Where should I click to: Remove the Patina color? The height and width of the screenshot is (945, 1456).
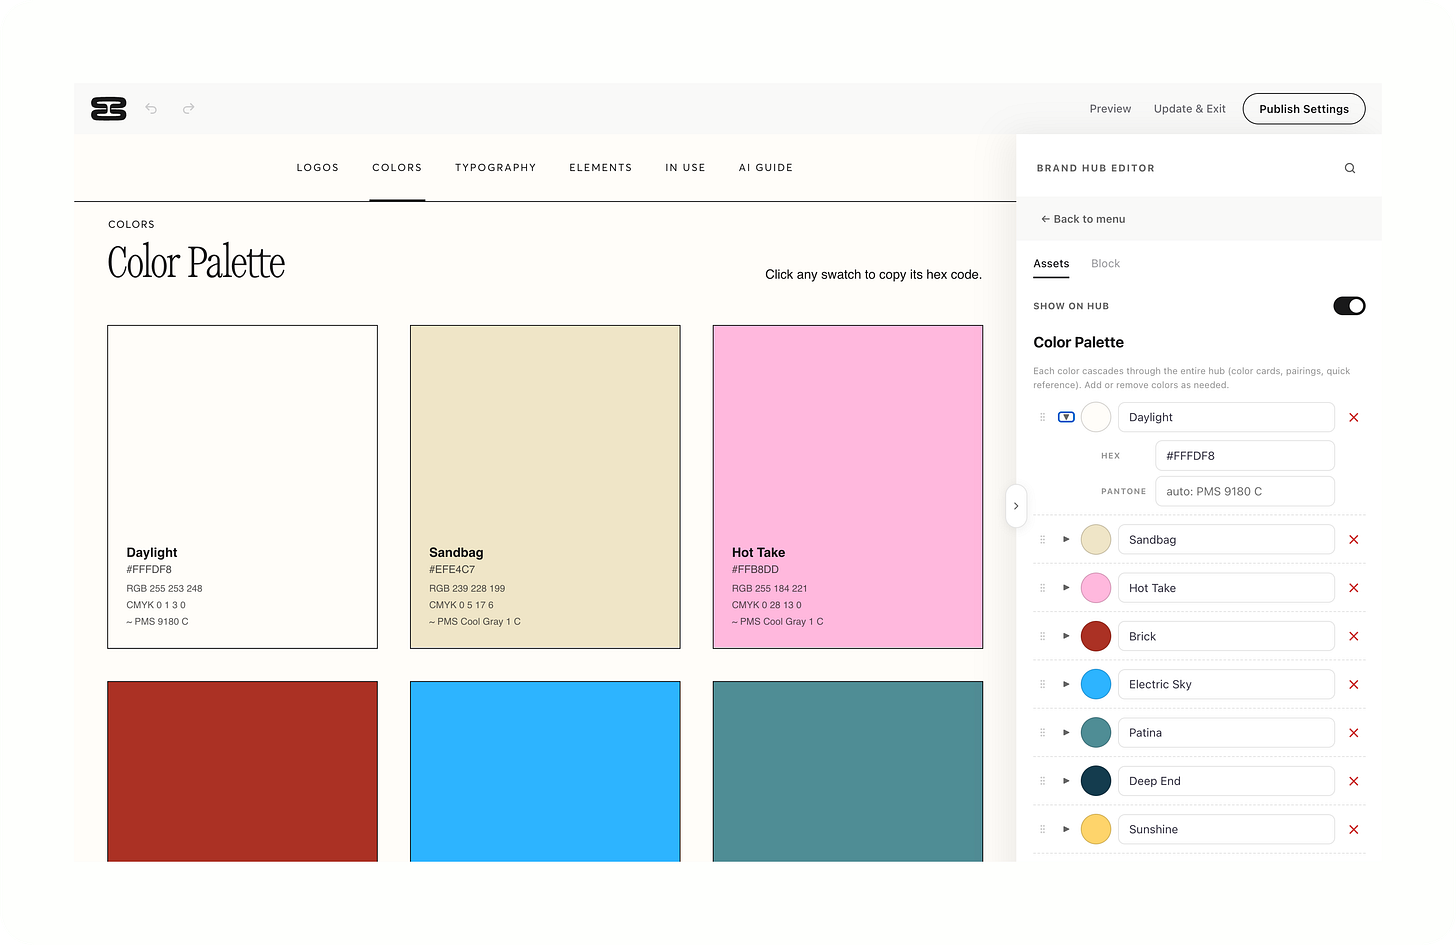[1354, 733]
